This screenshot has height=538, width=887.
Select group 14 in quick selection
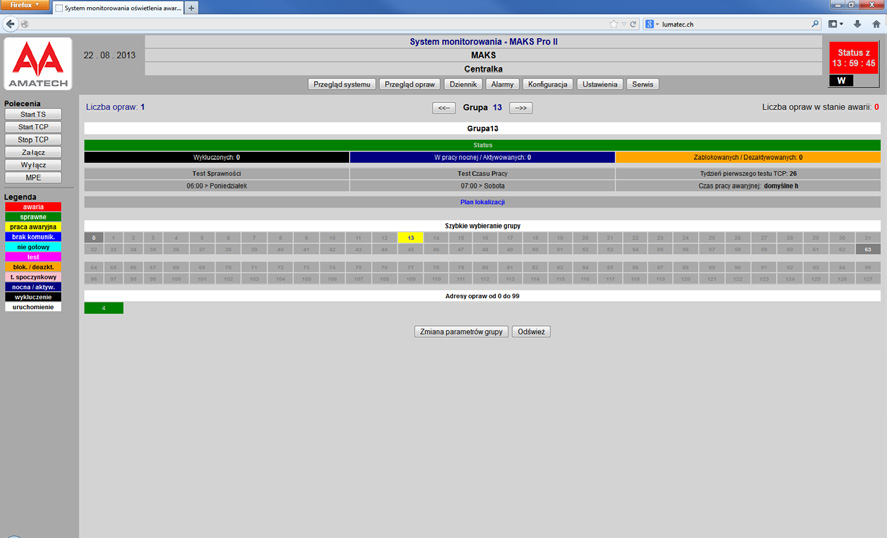tap(436, 238)
